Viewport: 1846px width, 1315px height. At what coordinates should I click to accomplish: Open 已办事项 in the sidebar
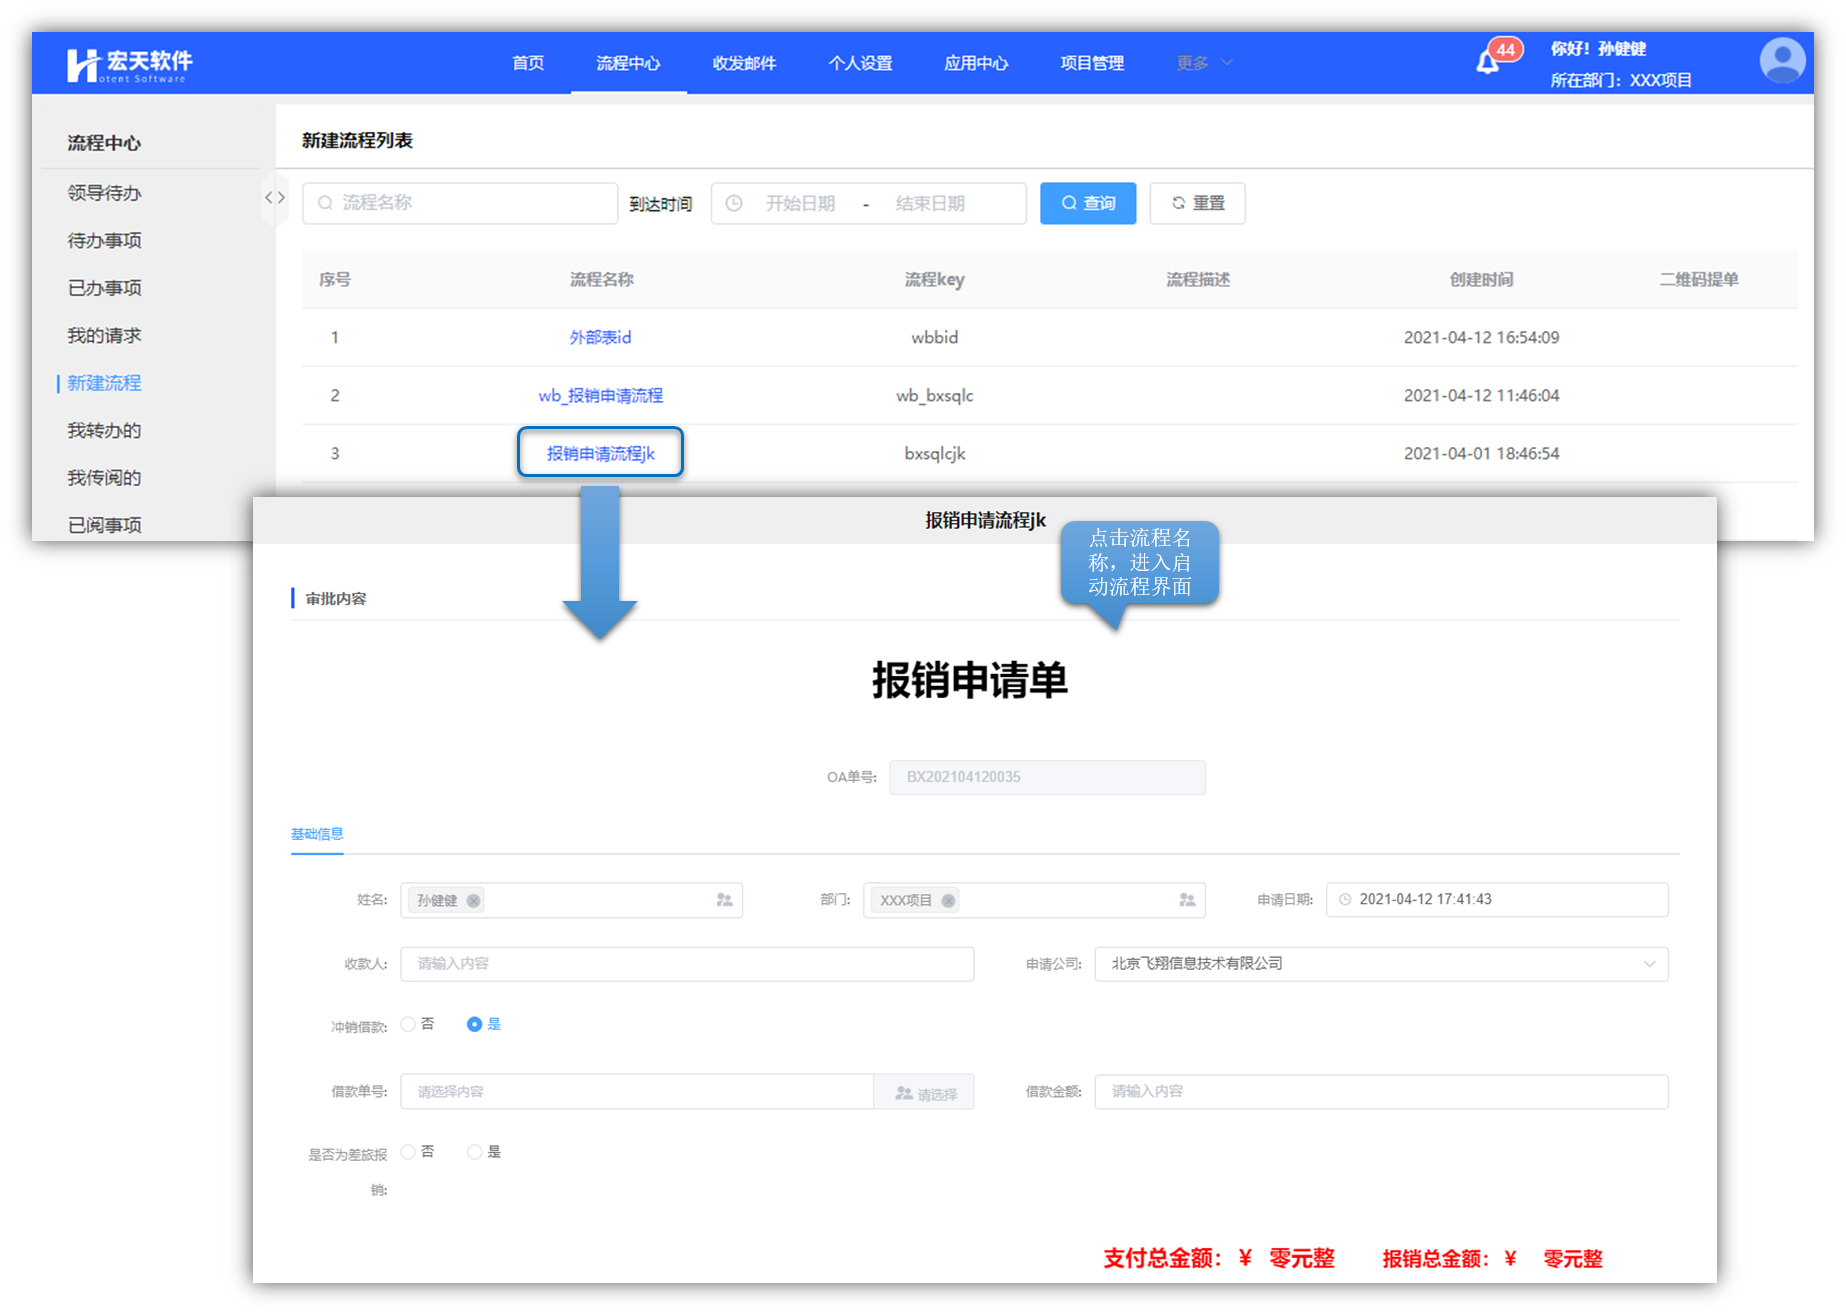104,288
